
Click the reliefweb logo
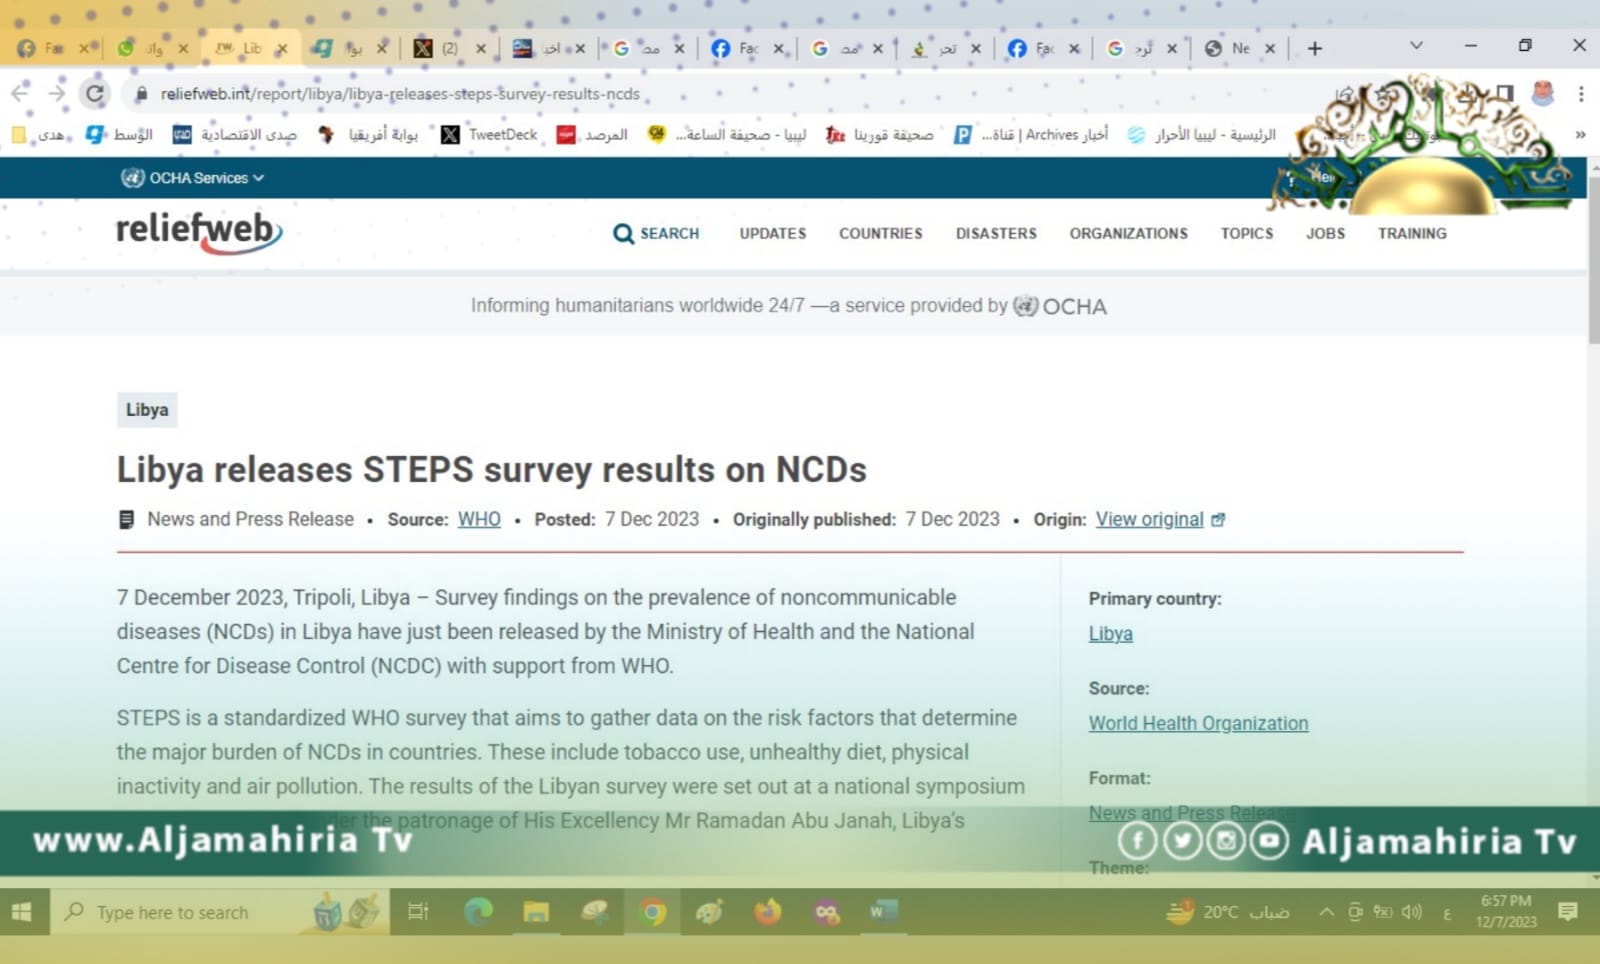199,232
